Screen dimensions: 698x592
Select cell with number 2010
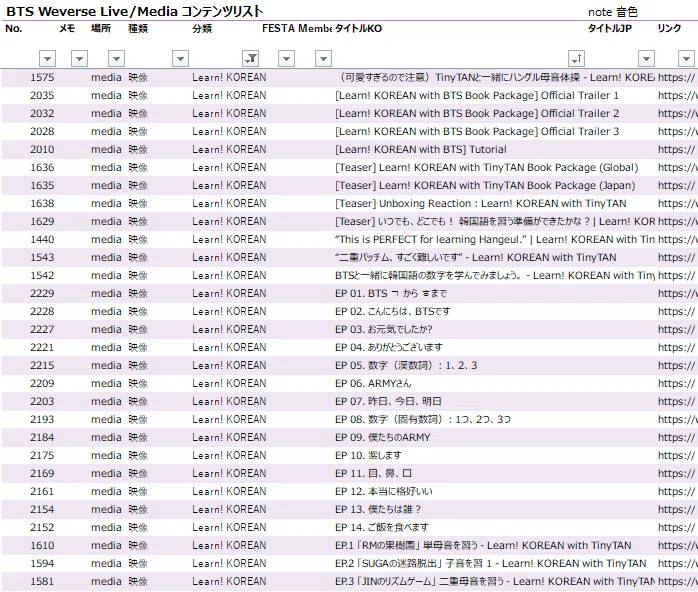pos(42,150)
